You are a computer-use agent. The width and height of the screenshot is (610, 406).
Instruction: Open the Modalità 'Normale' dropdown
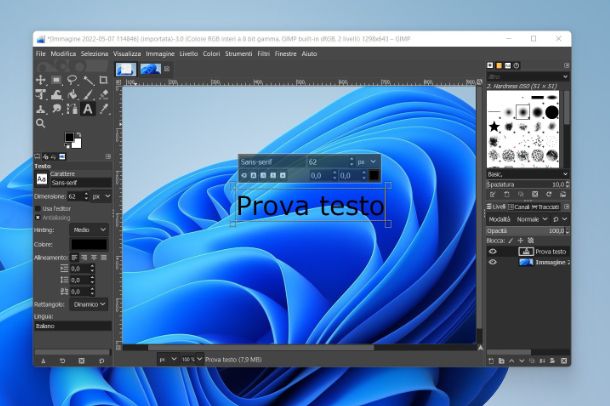532,220
